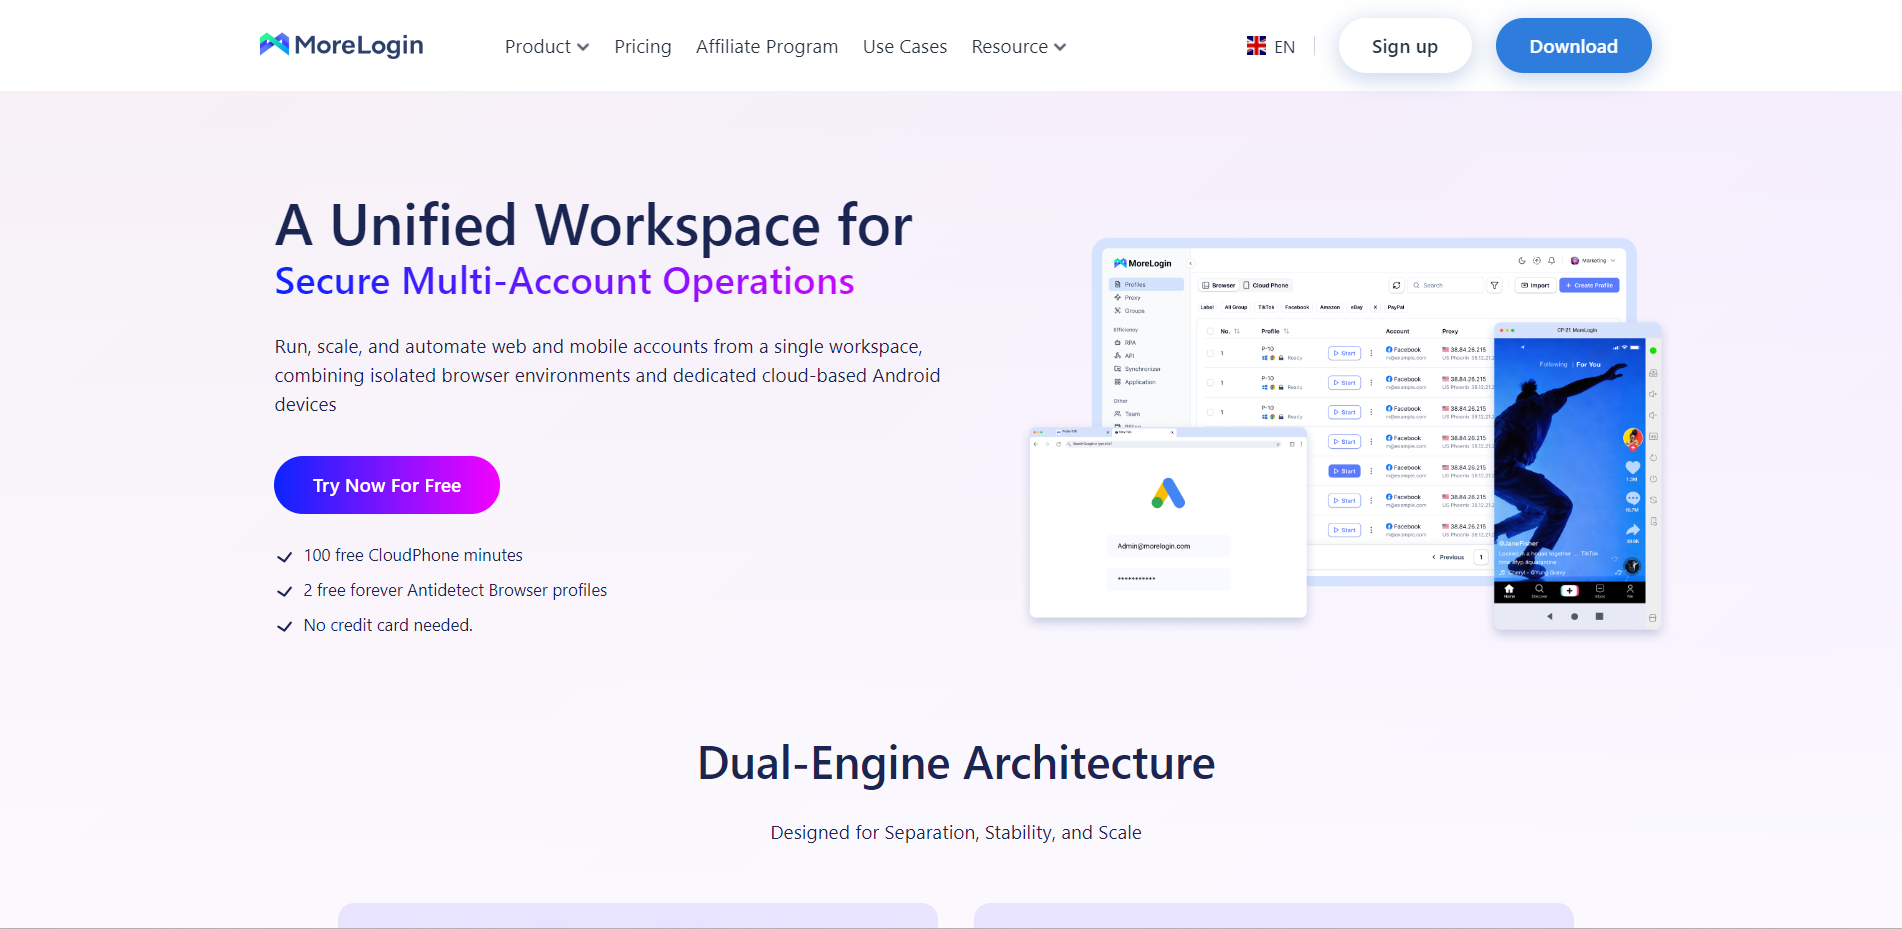Expand the Resource dropdown menu
The height and width of the screenshot is (929, 1902).
coord(1018,47)
